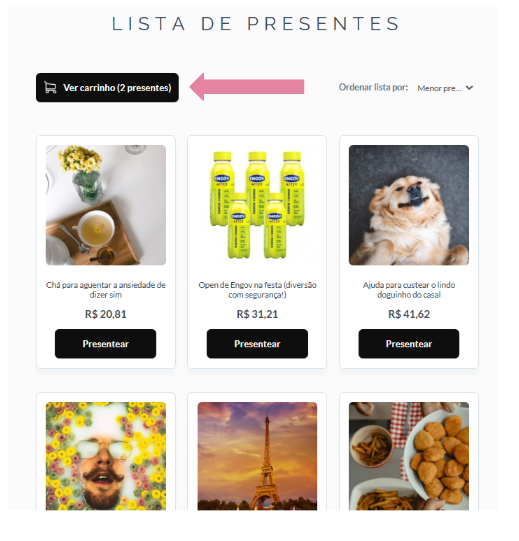
Task: Click the shopping cart icon
Action: click(50, 87)
